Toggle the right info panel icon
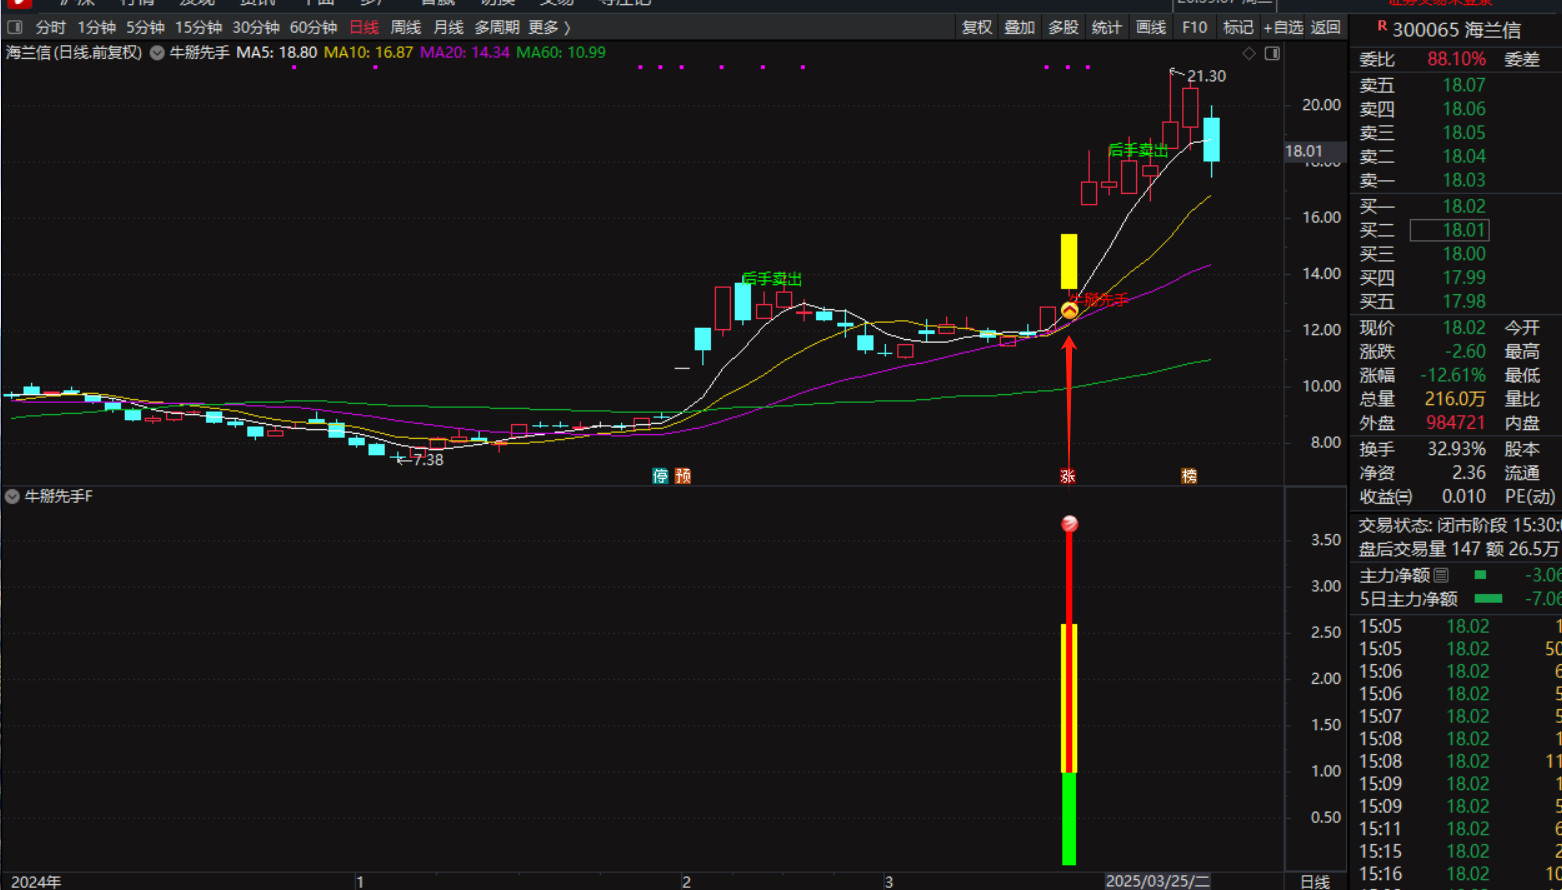Image resolution: width=1562 pixels, height=890 pixels. click(x=1272, y=53)
